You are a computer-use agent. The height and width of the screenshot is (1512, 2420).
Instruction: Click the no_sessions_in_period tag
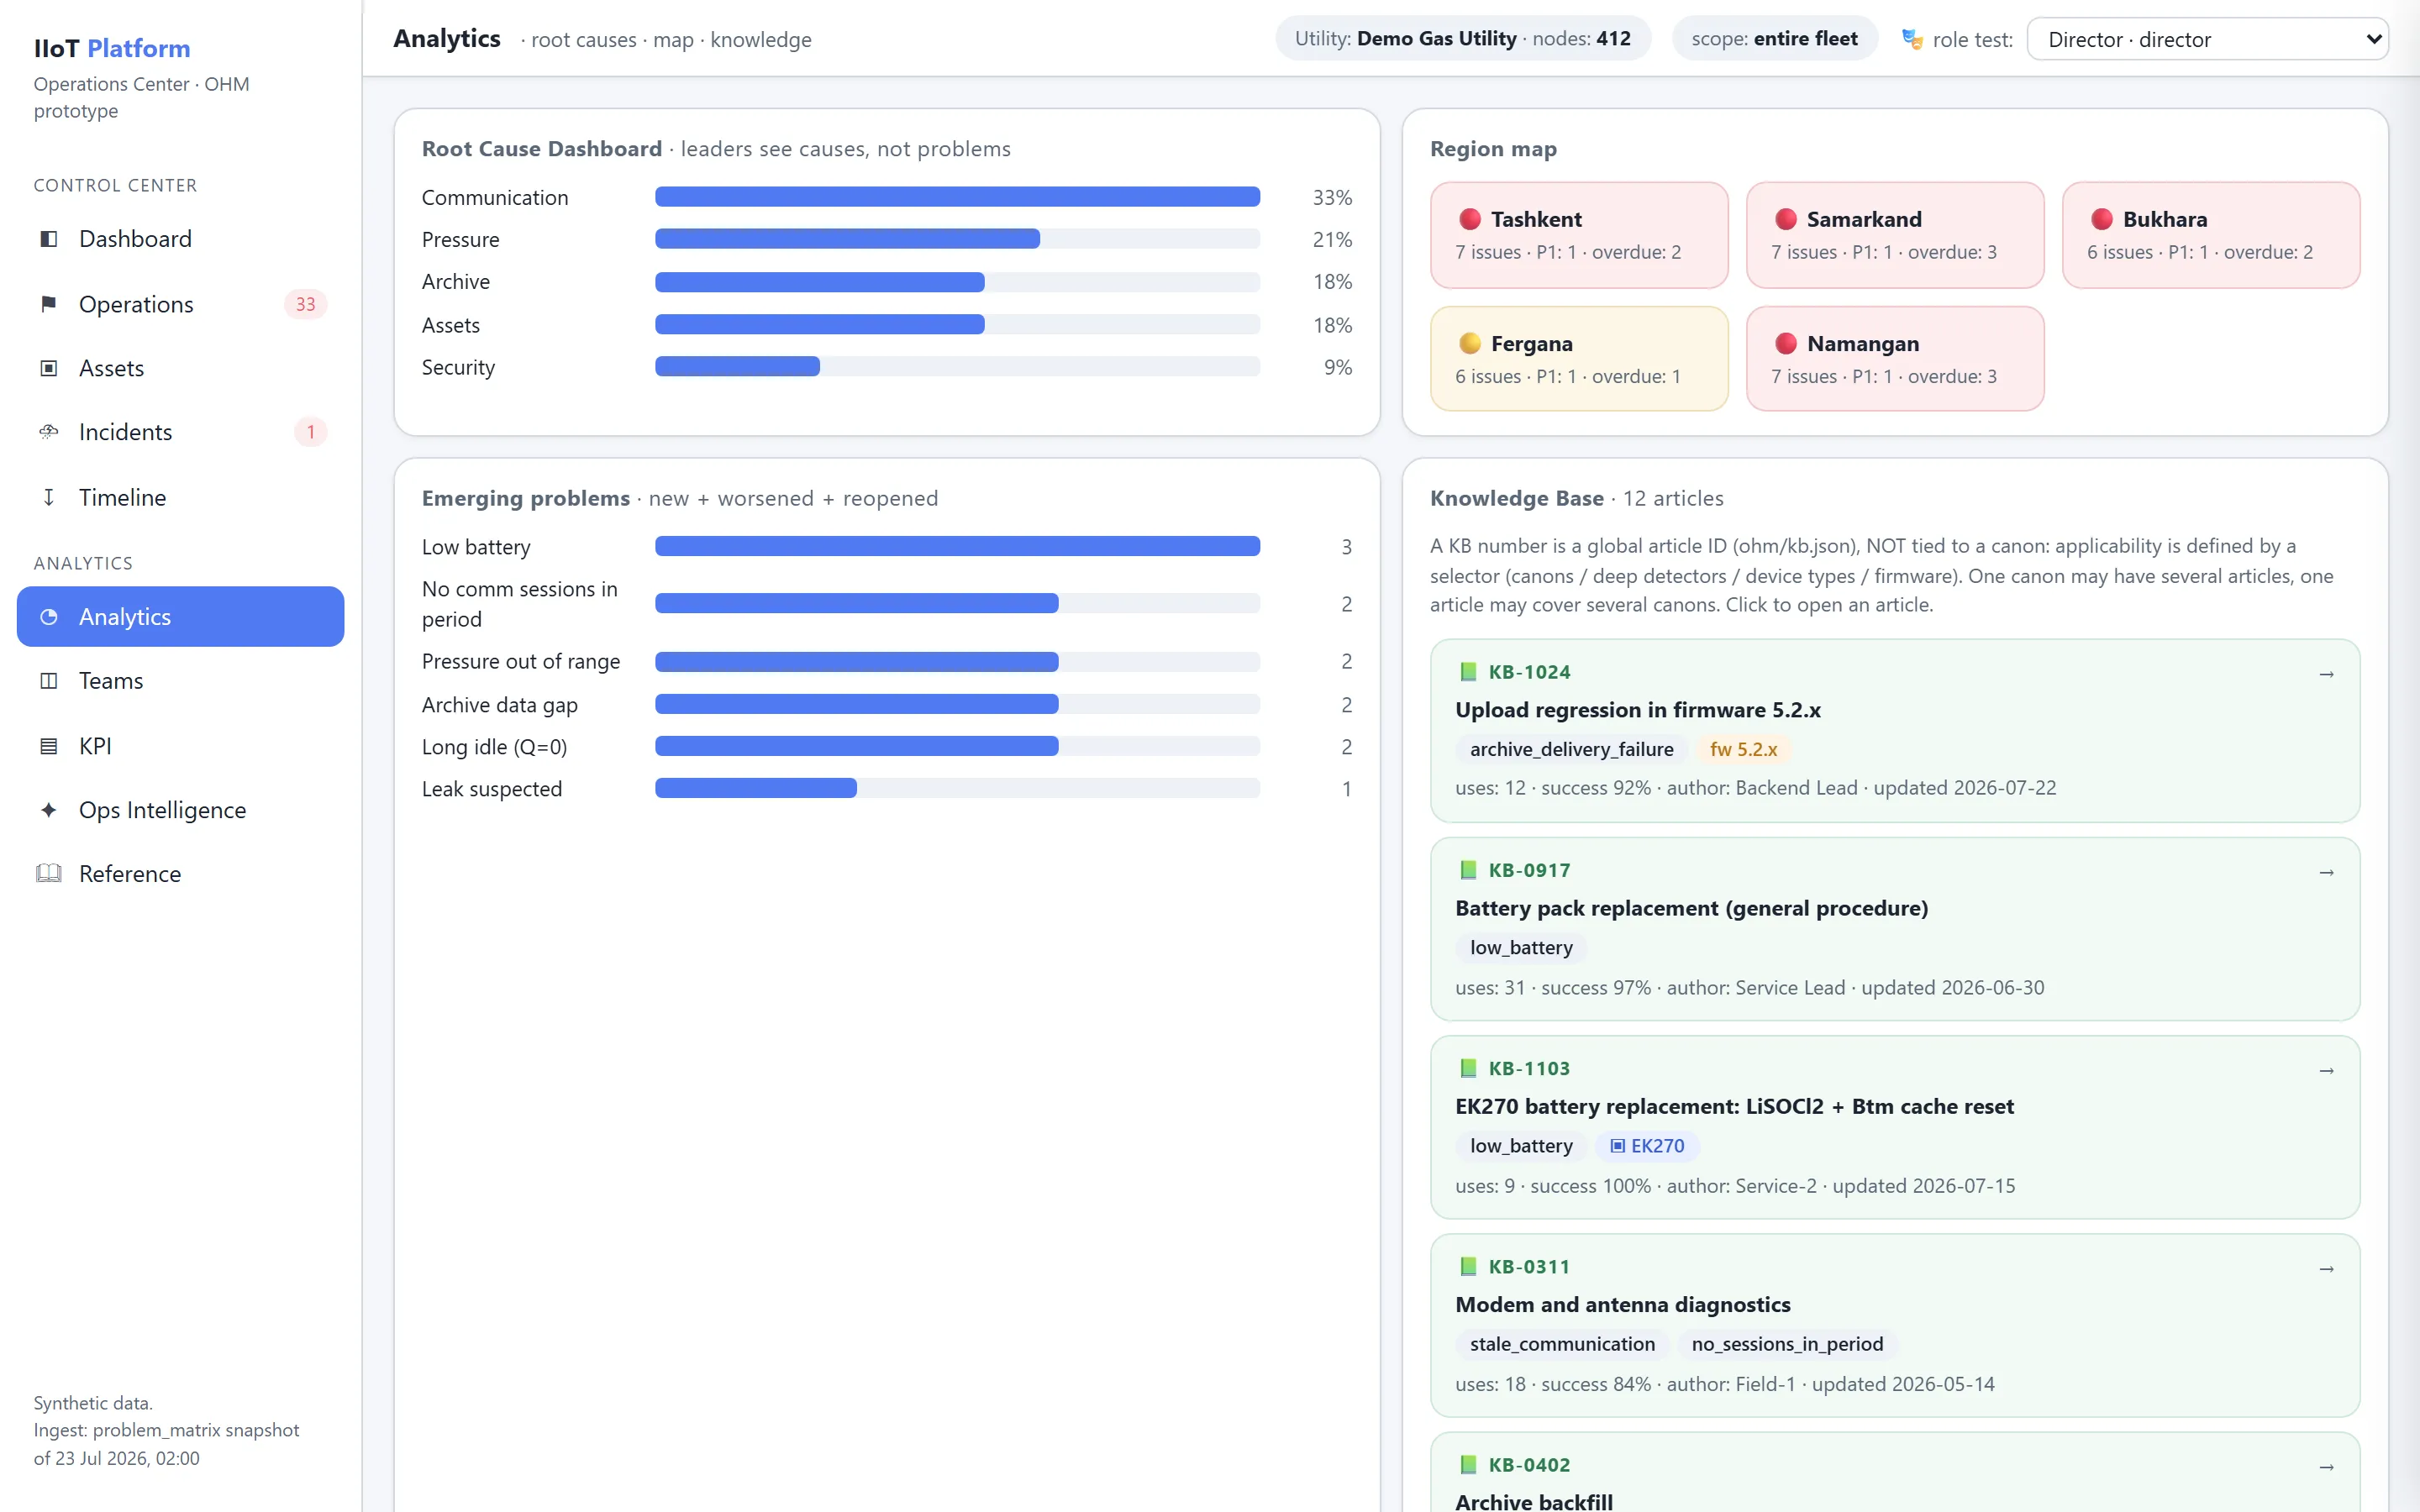[x=1787, y=1344]
